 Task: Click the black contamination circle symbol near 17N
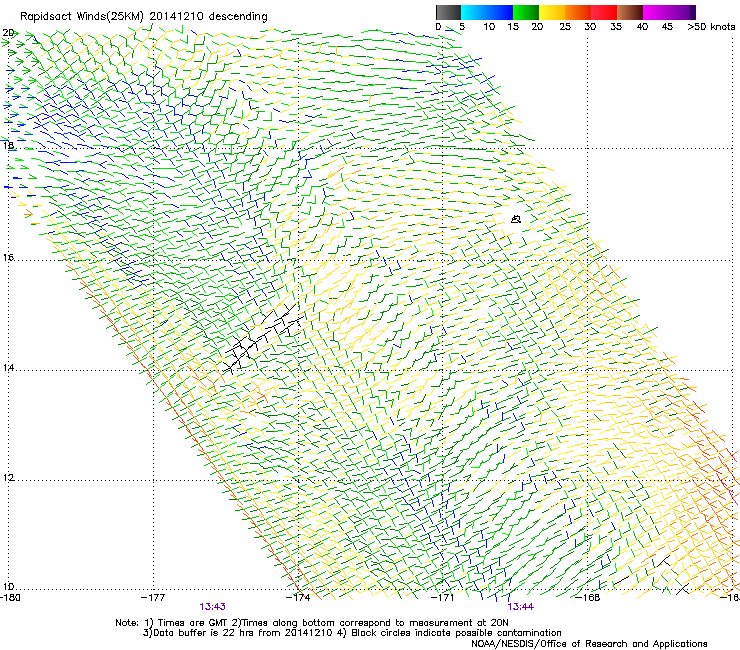516,219
